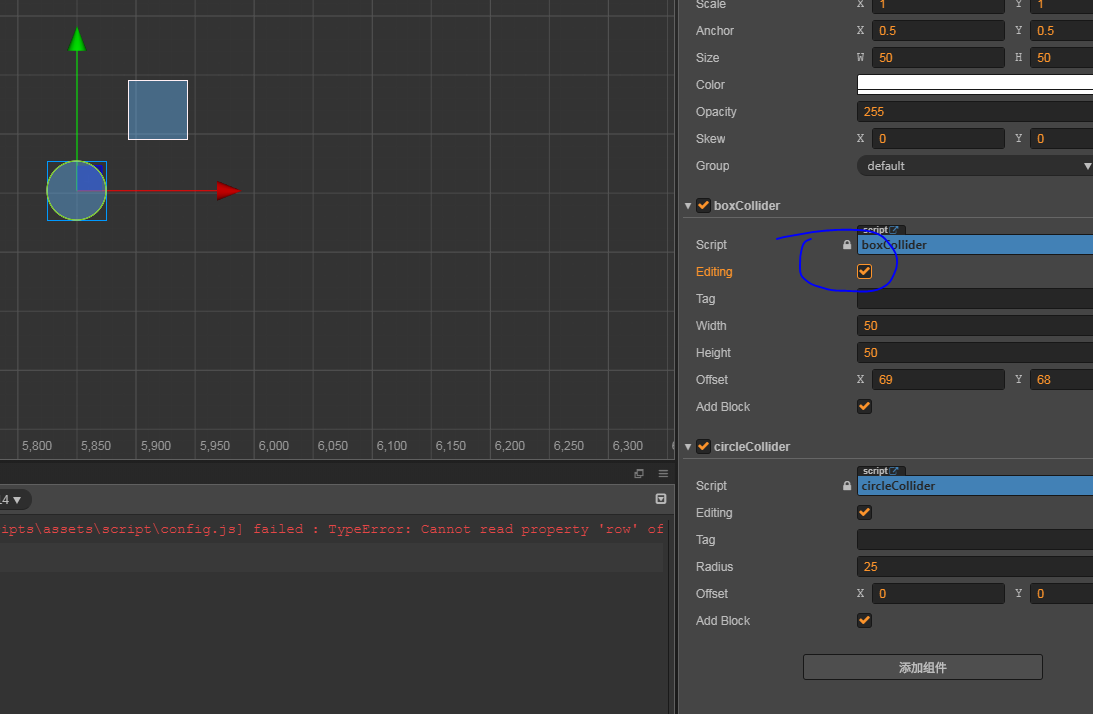Click the console panel popout icon
Screen dimensions: 1093x714
[x=639, y=473]
